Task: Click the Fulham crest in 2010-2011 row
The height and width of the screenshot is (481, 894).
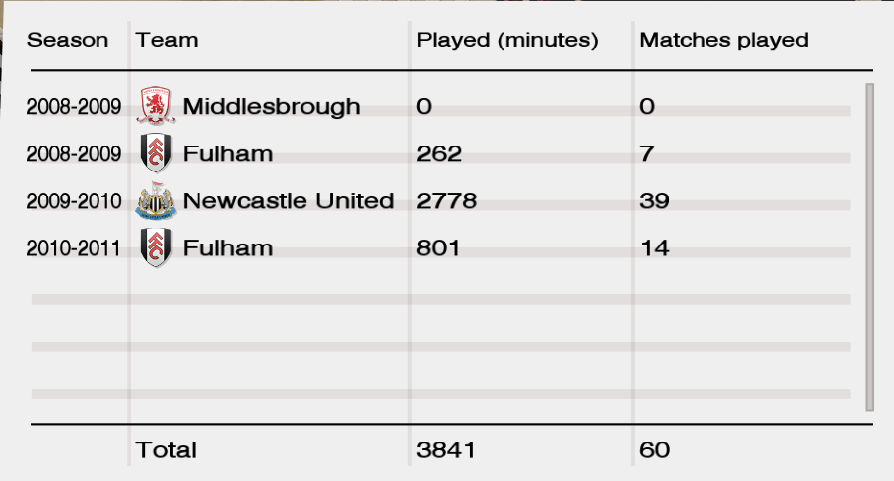Action: 156,247
